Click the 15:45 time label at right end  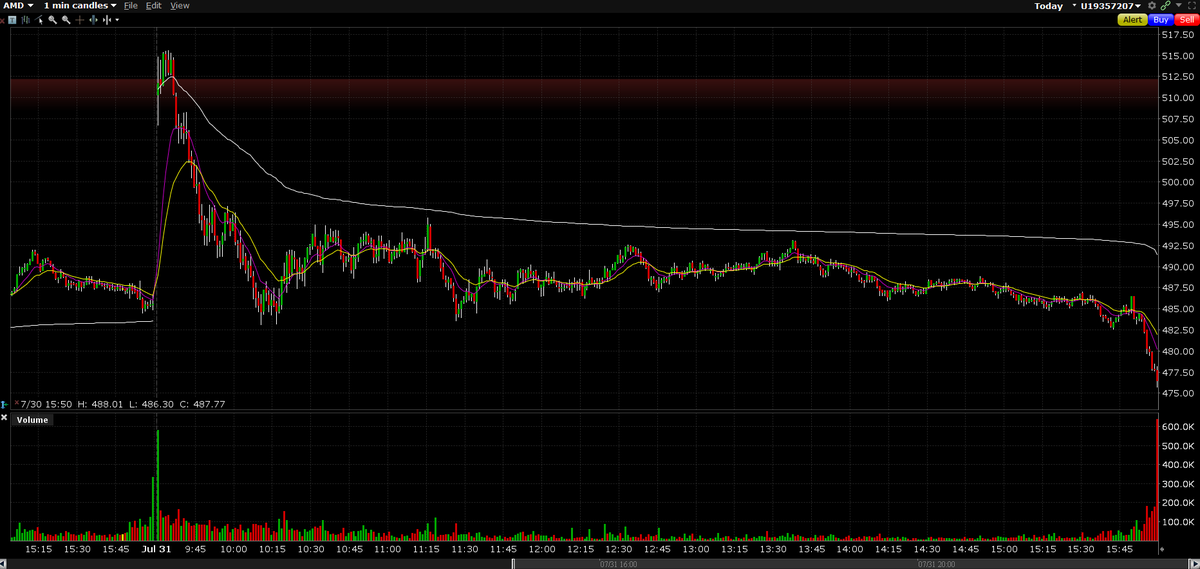point(1119,549)
